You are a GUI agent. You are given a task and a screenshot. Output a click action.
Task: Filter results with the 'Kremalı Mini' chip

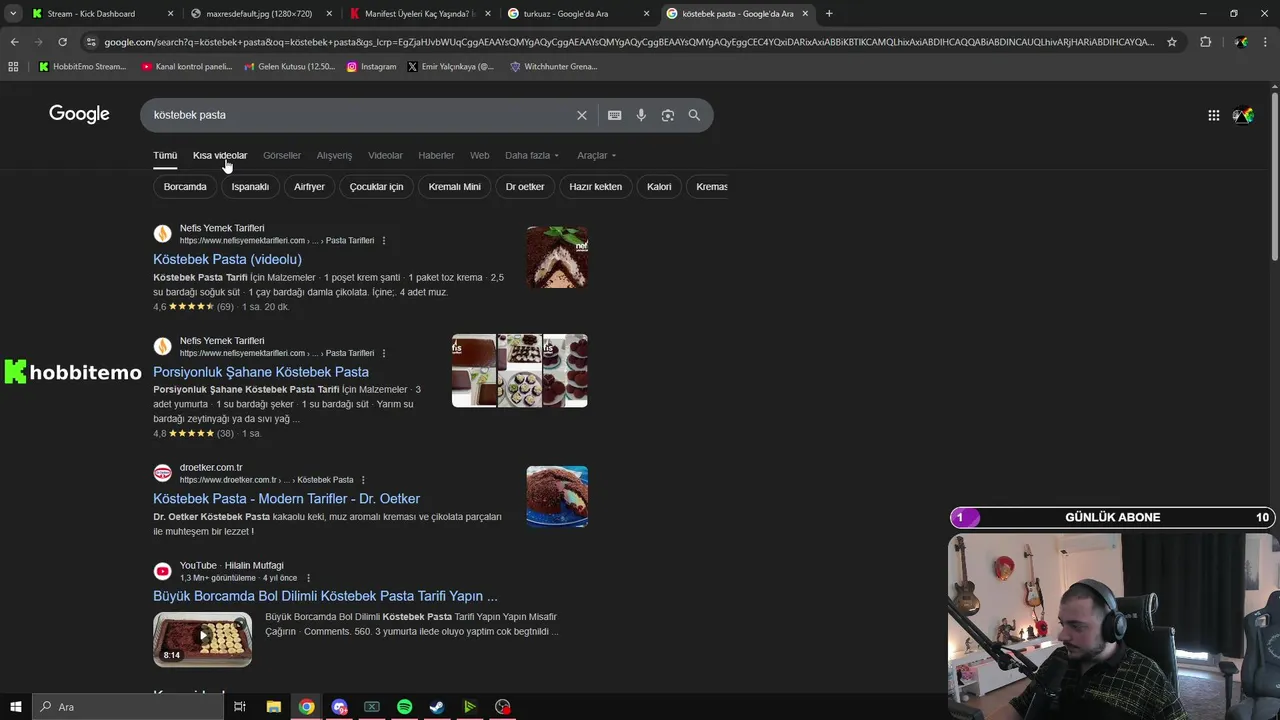454,187
